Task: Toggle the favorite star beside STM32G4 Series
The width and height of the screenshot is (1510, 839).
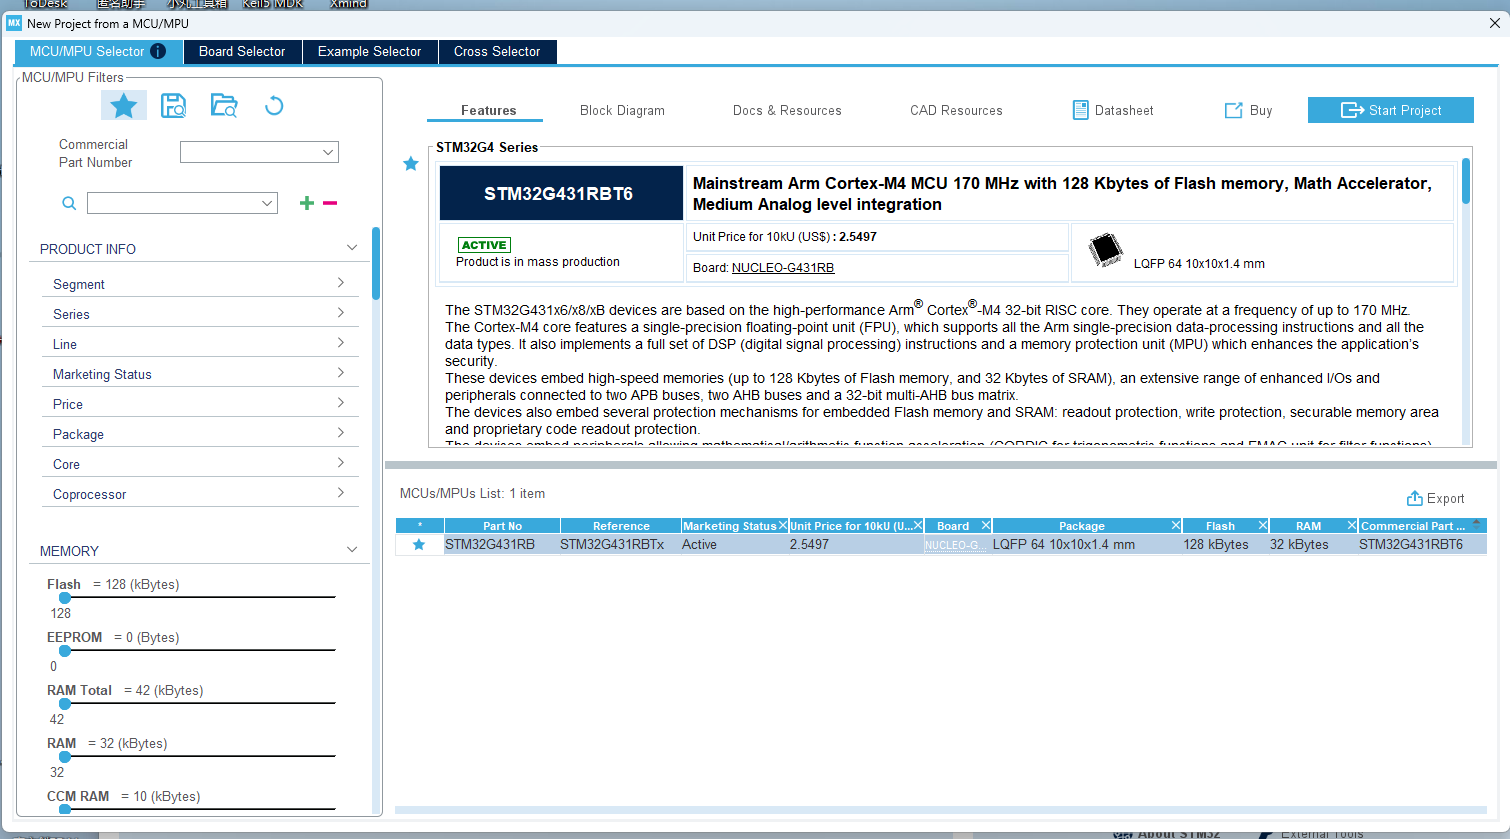Action: point(411,163)
